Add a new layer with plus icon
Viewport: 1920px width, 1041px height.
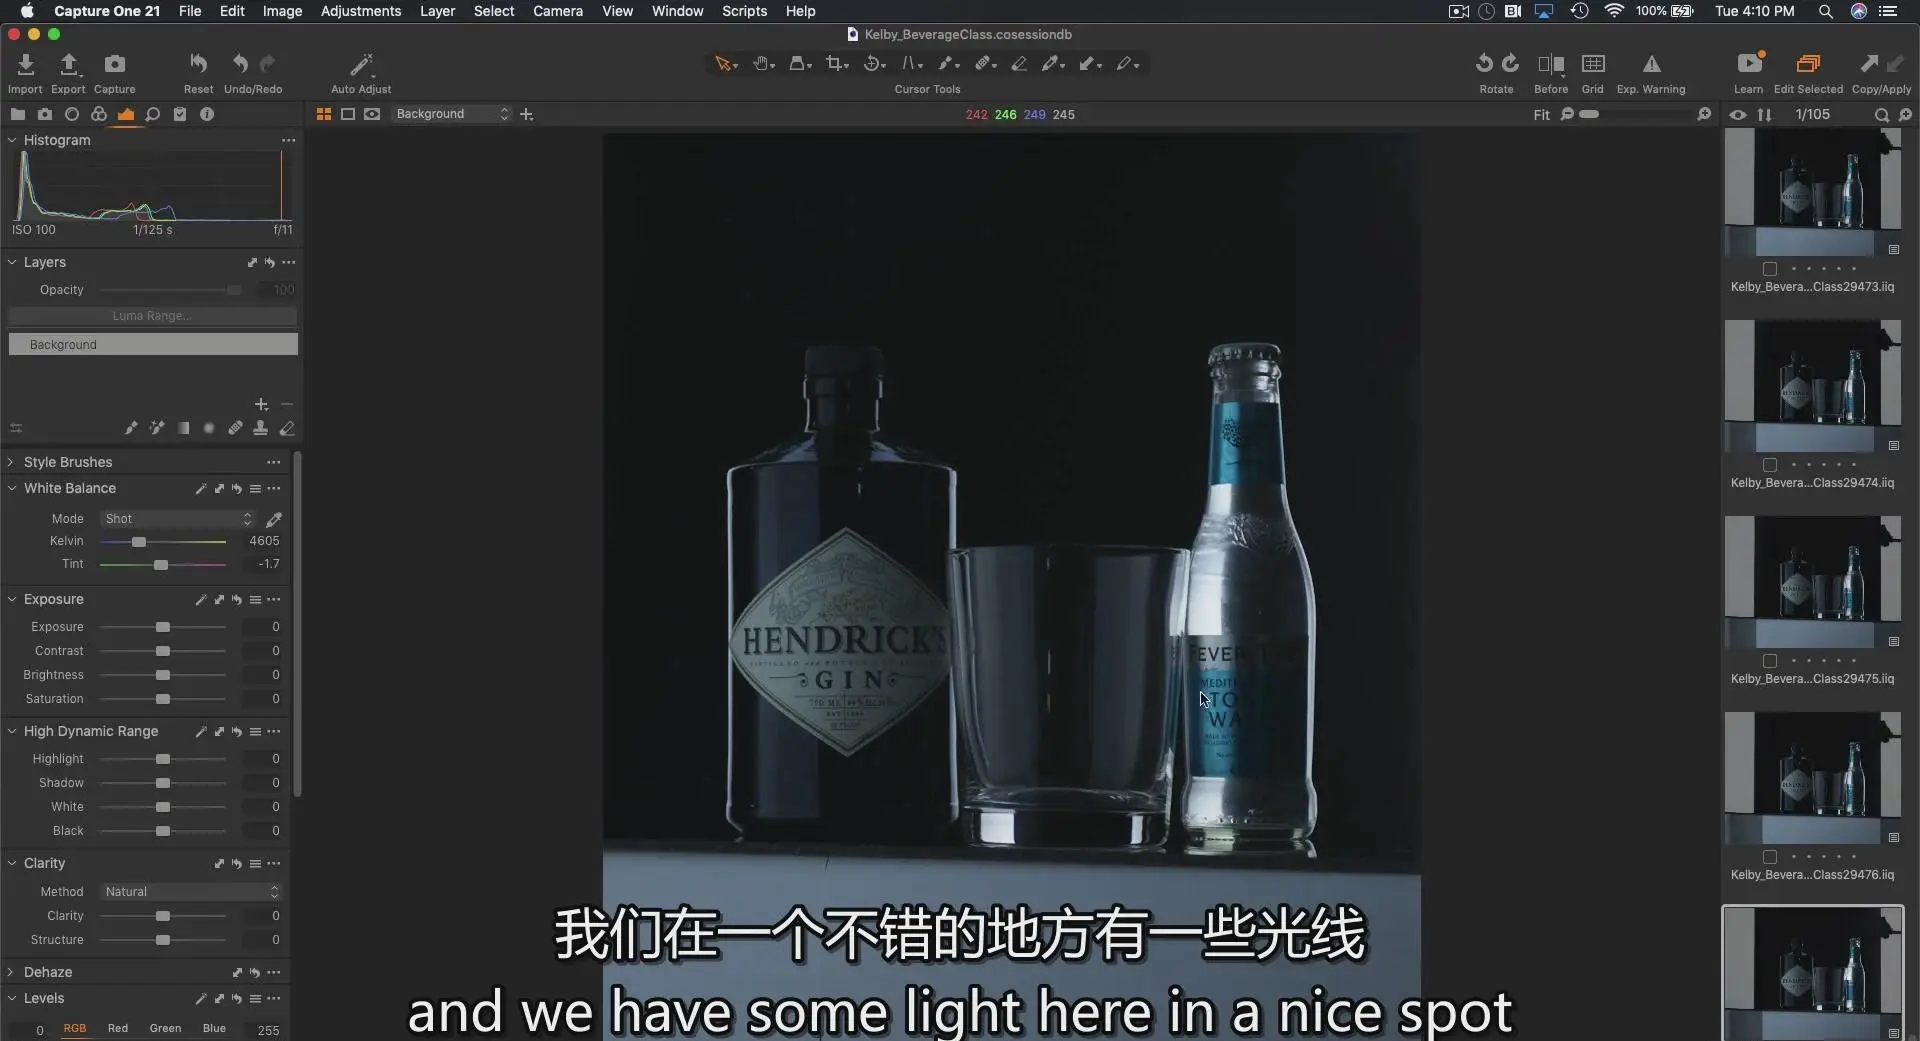click(x=261, y=404)
